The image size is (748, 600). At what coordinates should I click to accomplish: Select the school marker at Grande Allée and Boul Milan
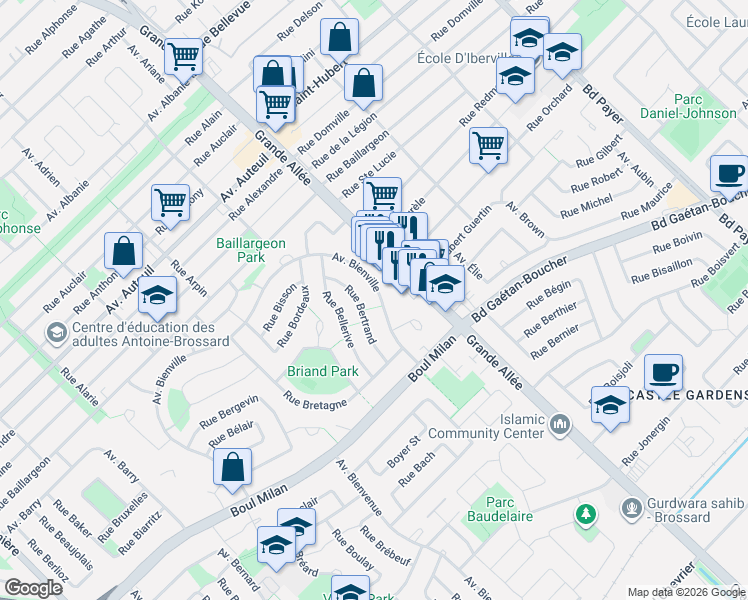coord(445,285)
